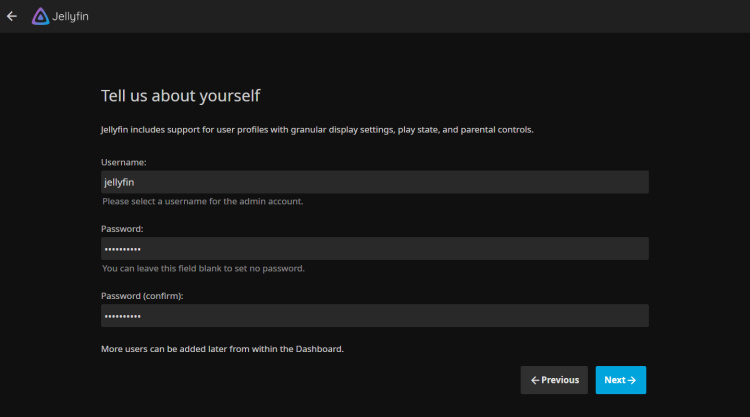The width and height of the screenshot is (750, 417).
Task: Click the "Password:" label
Action: (x=122, y=229)
